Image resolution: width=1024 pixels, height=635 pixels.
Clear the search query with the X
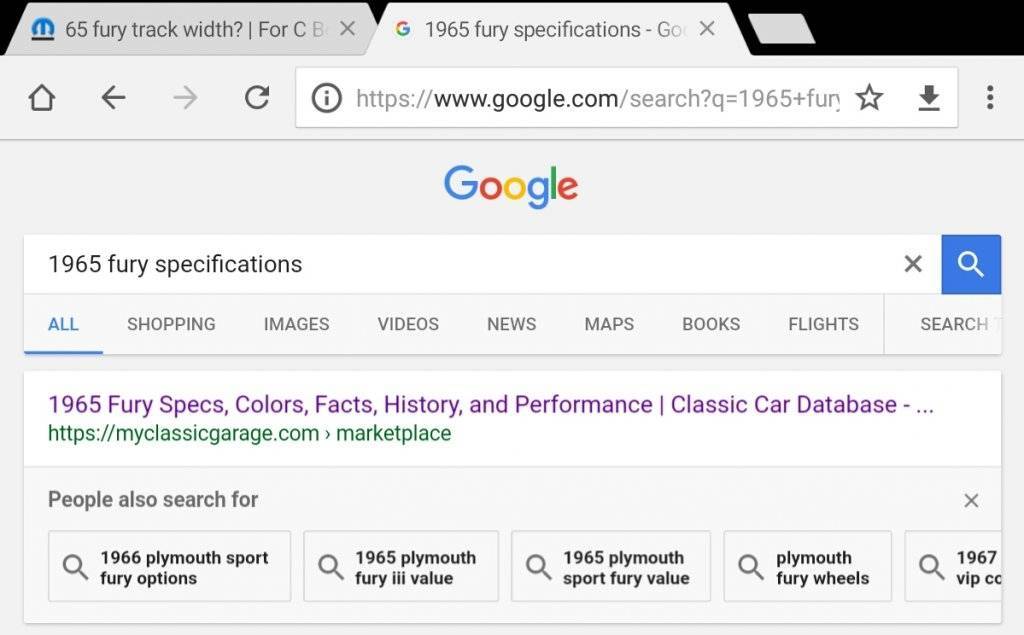[x=912, y=264]
